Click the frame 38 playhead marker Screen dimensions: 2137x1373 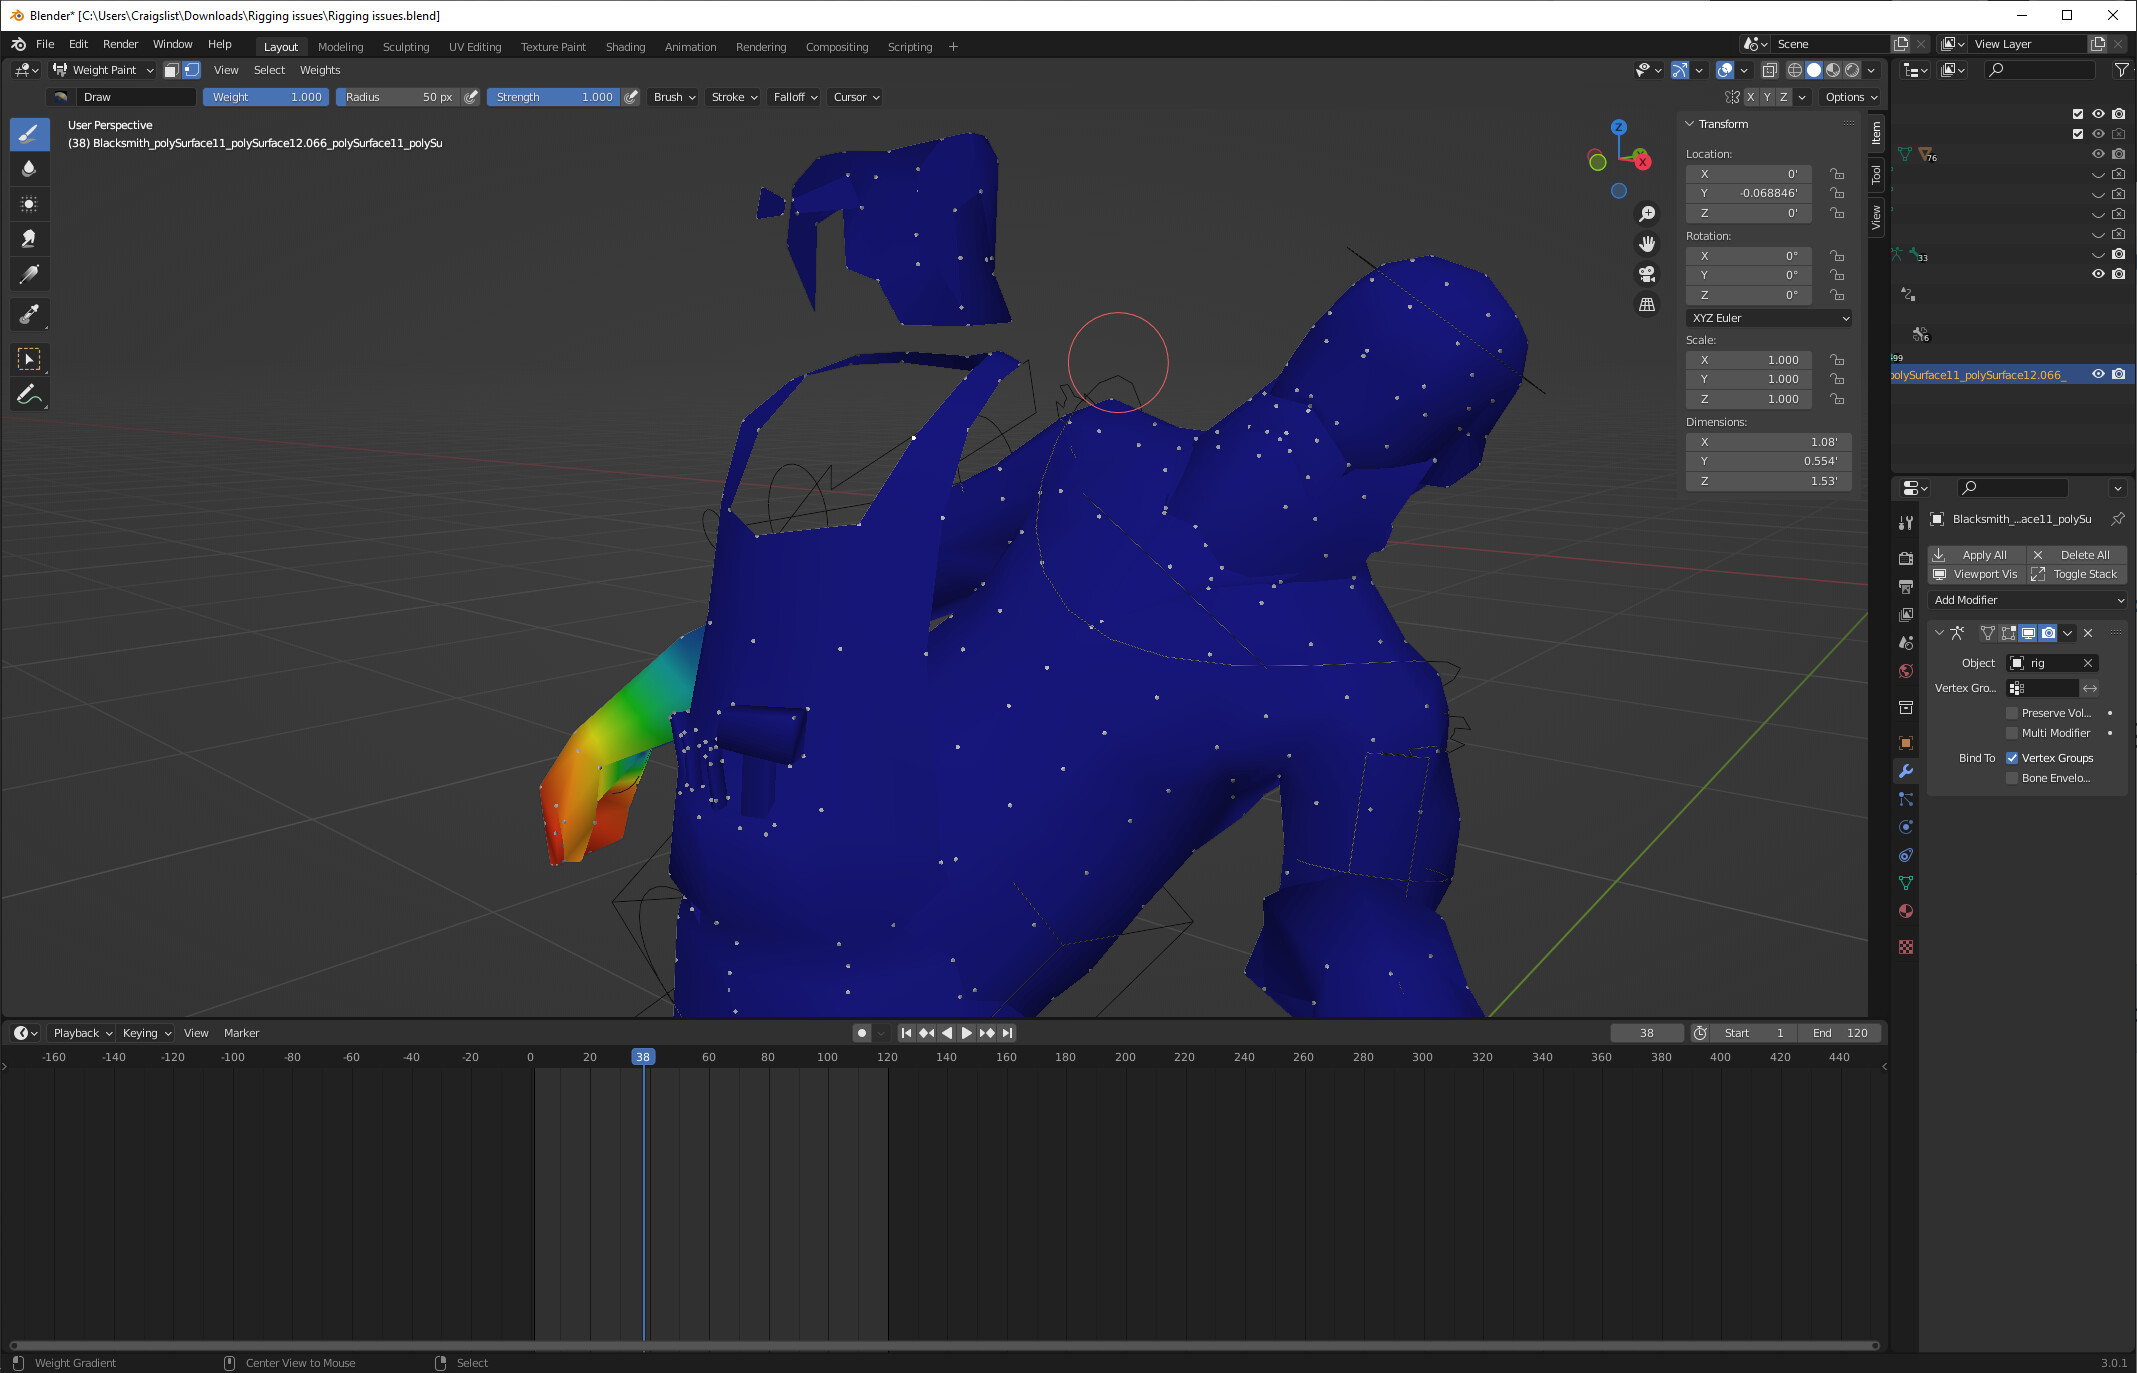643,1057
